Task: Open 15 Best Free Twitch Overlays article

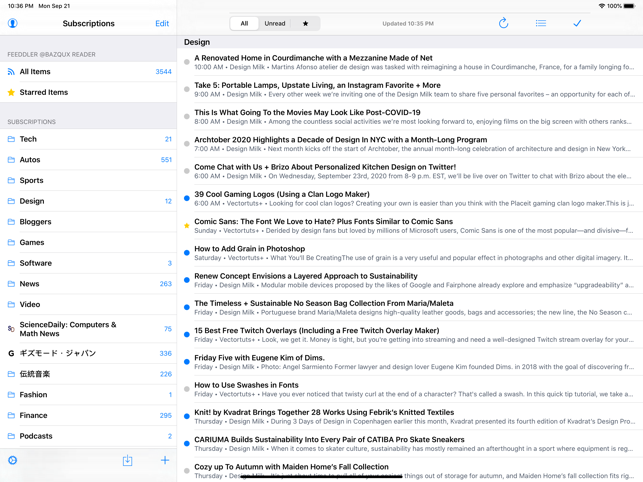Action: coord(410,335)
